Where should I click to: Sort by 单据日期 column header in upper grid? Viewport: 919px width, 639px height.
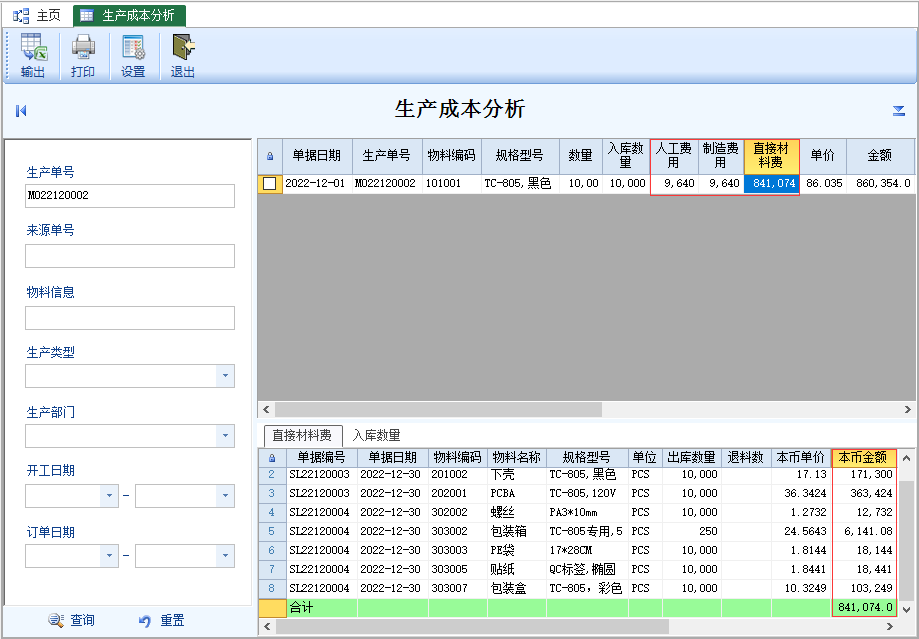coord(317,156)
